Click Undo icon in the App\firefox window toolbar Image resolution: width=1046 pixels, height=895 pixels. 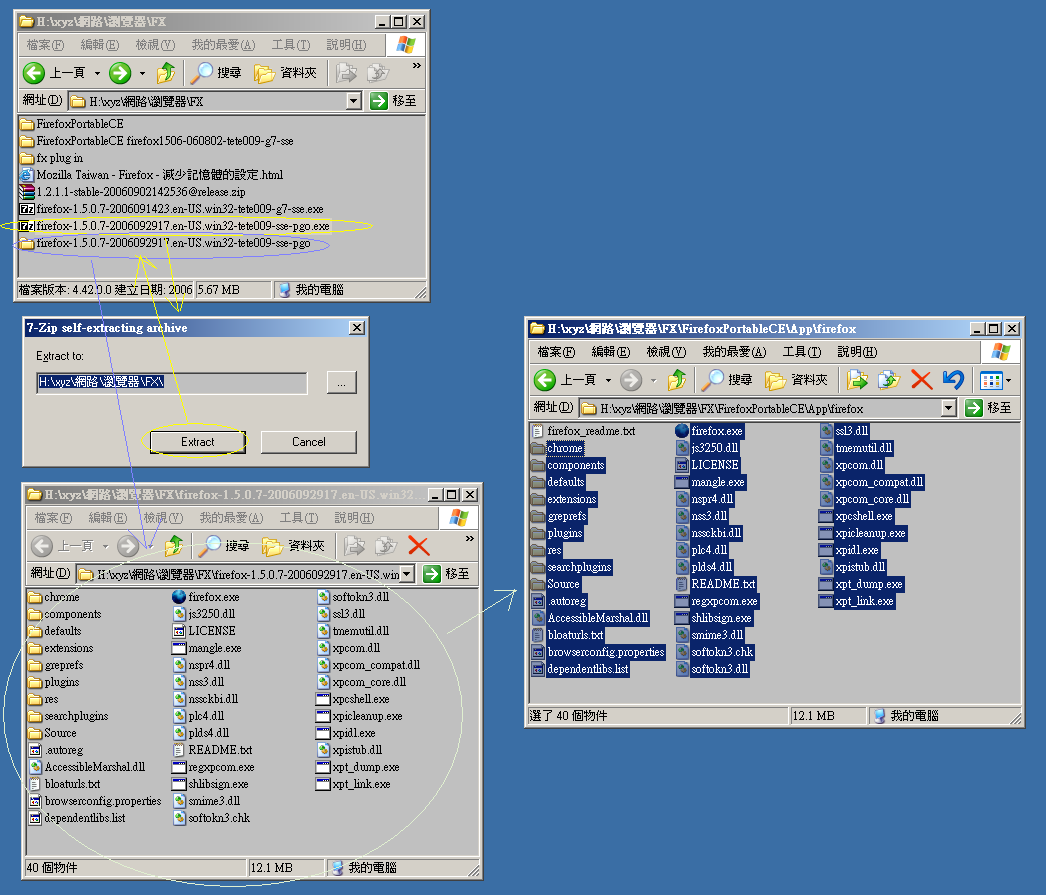(953, 380)
